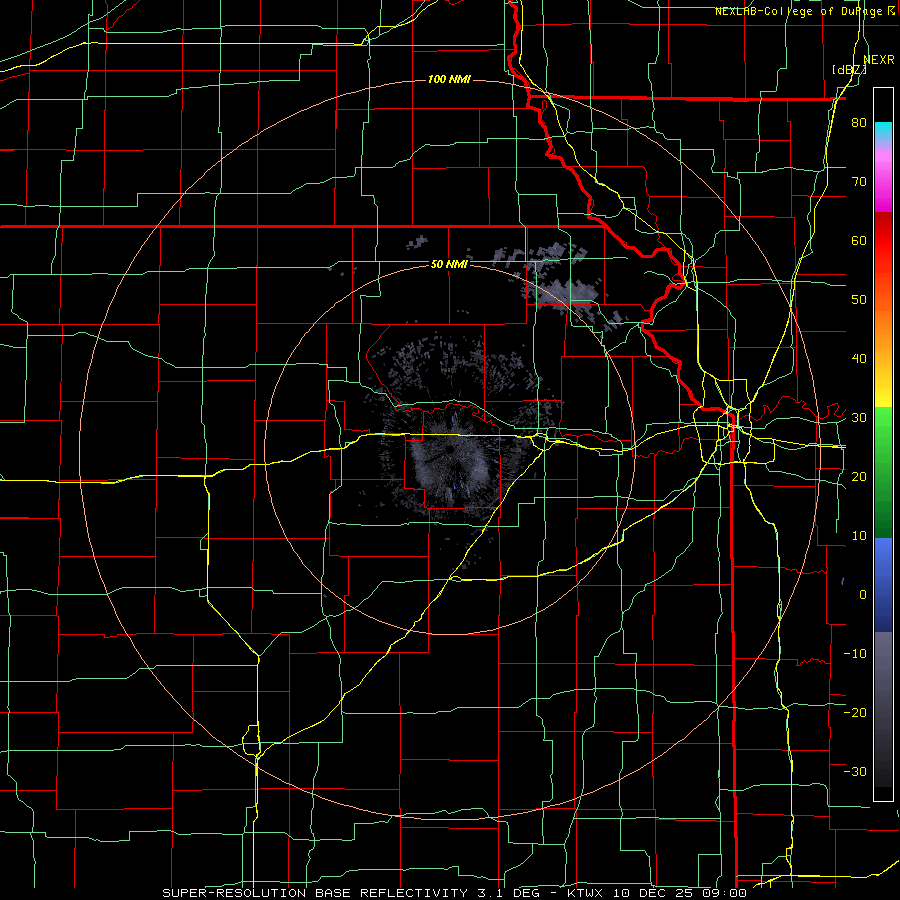Click the dBZ units label

coord(849,70)
